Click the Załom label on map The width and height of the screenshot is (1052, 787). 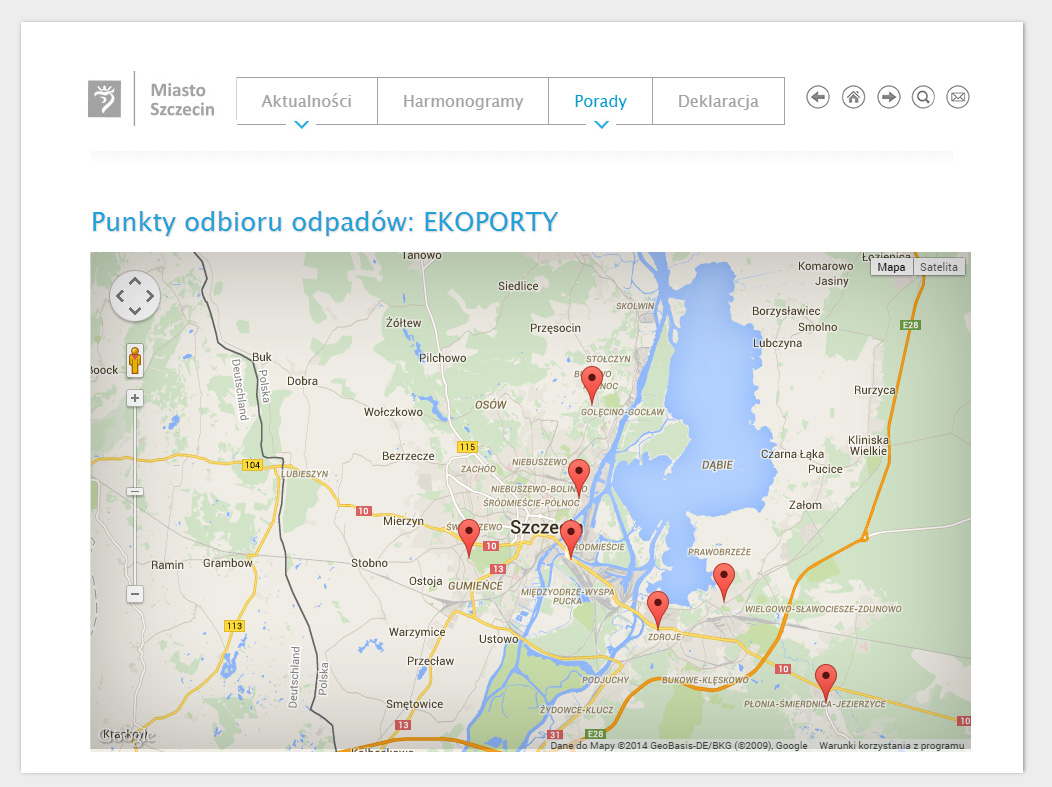805,505
